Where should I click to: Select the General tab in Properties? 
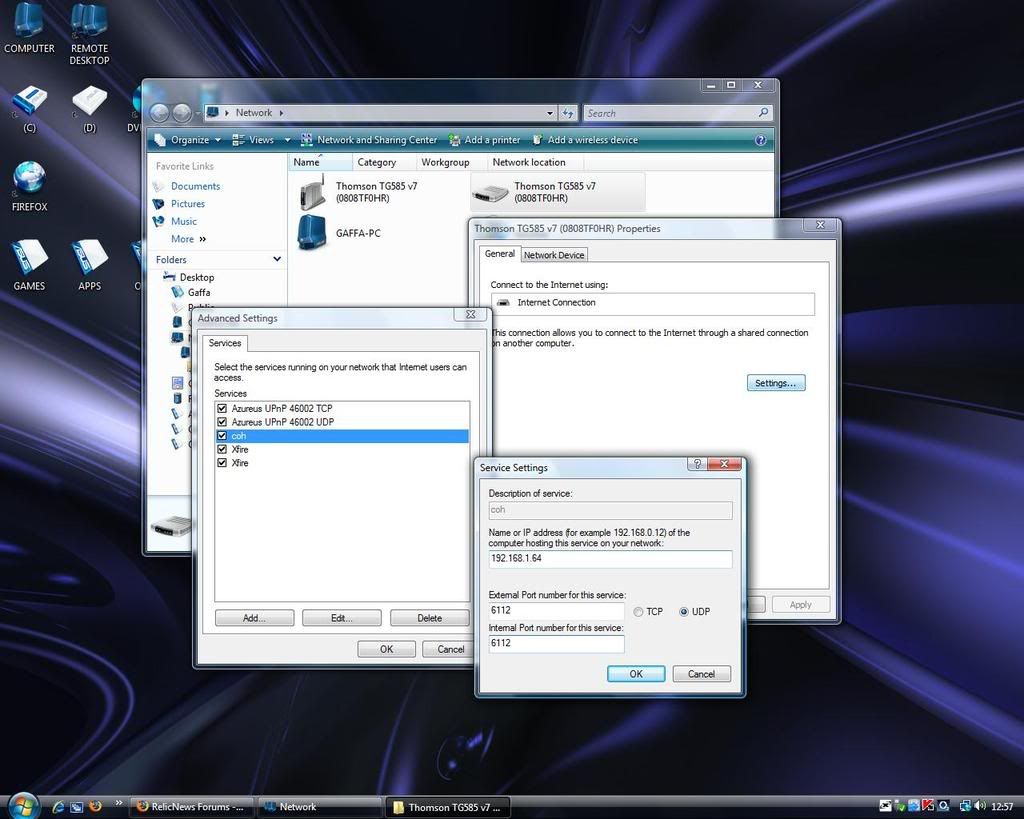tap(500, 254)
